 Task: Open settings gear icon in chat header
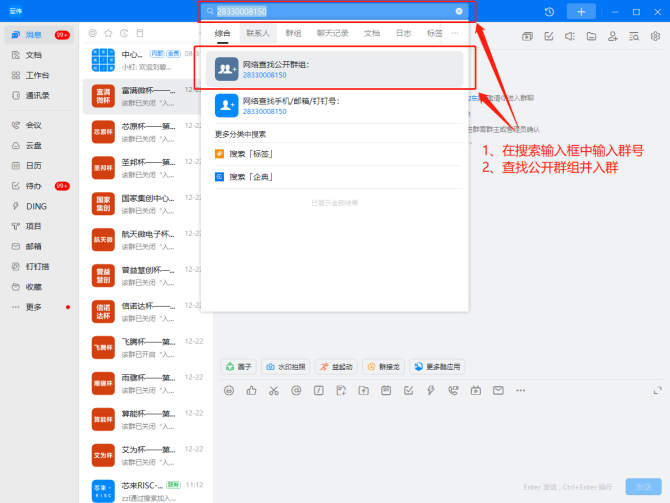(x=655, y=36)
